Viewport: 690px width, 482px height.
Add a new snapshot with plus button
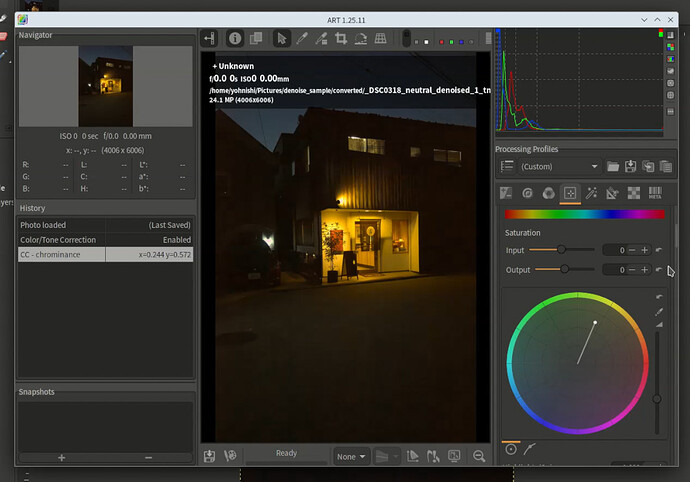point(62,457)
